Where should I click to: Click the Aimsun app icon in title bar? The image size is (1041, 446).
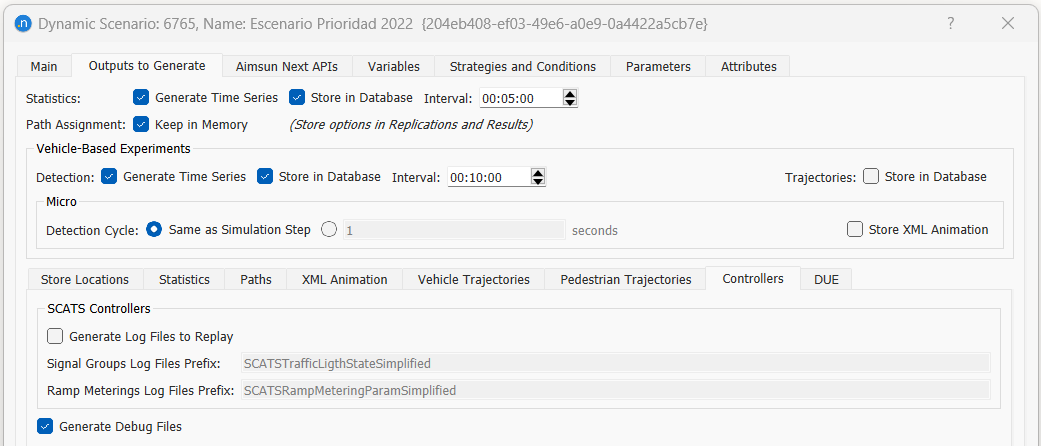point(22,23)
